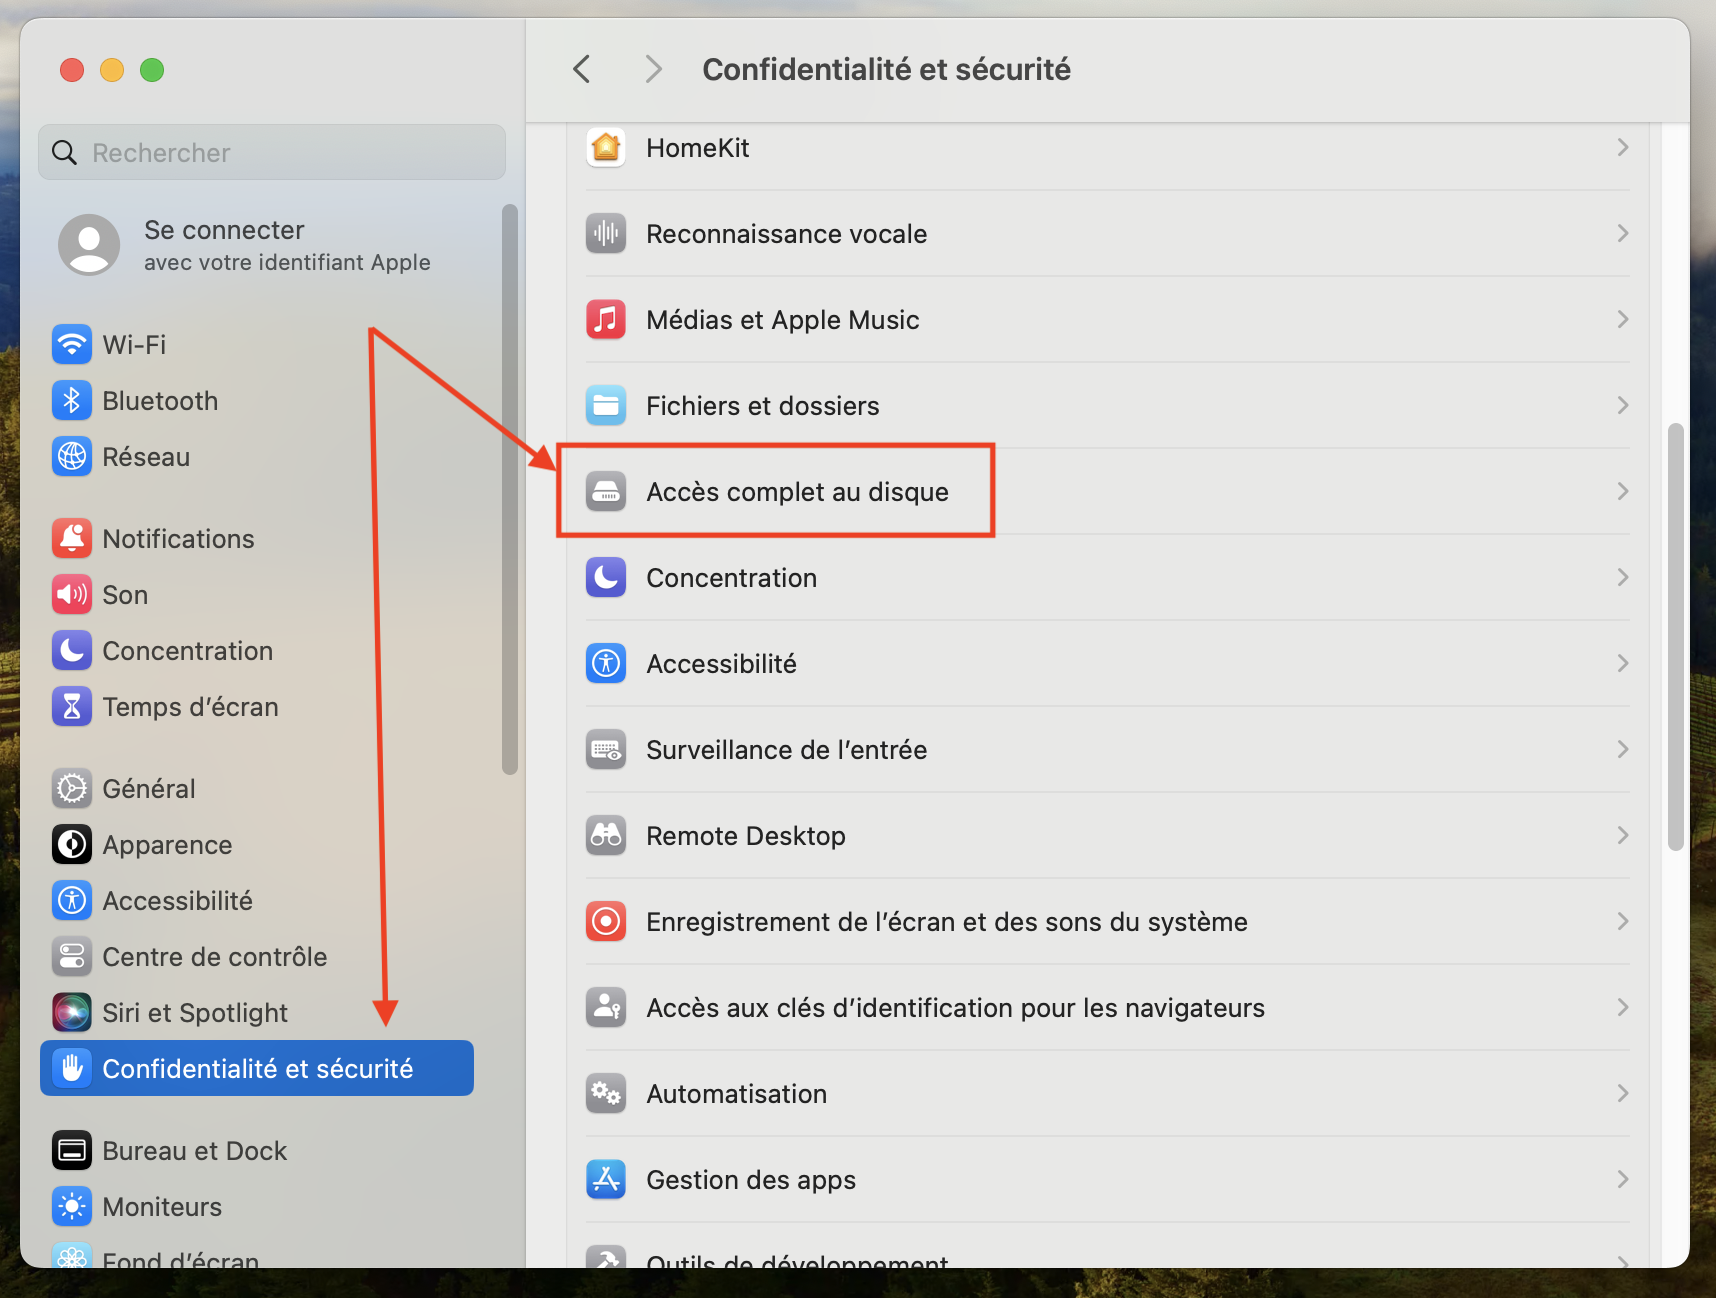1716x1298 pixels.
Task: Select Bluetooth in the sidebar
Action: click(160, 401)
